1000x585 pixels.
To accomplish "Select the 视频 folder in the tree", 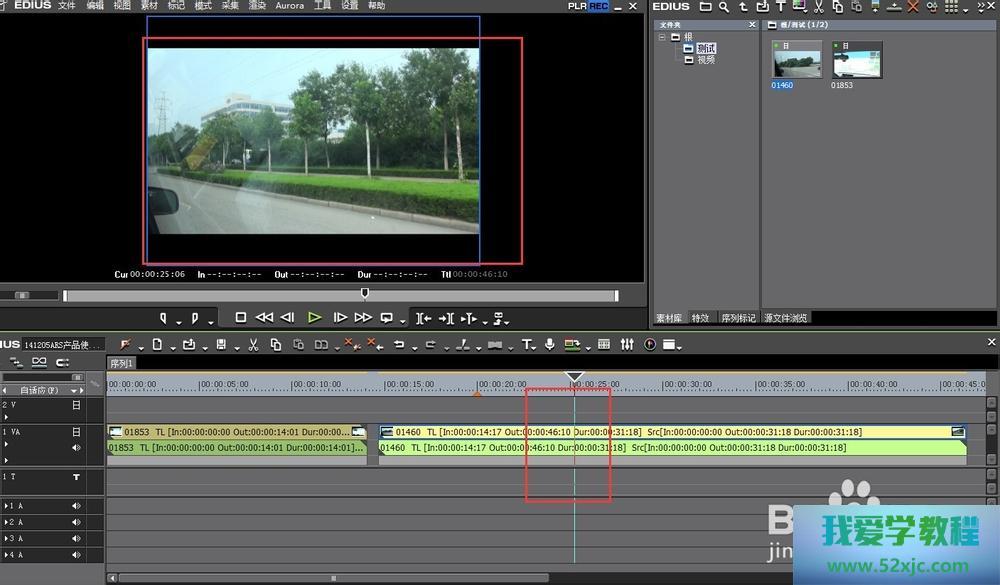I will 705,60.
